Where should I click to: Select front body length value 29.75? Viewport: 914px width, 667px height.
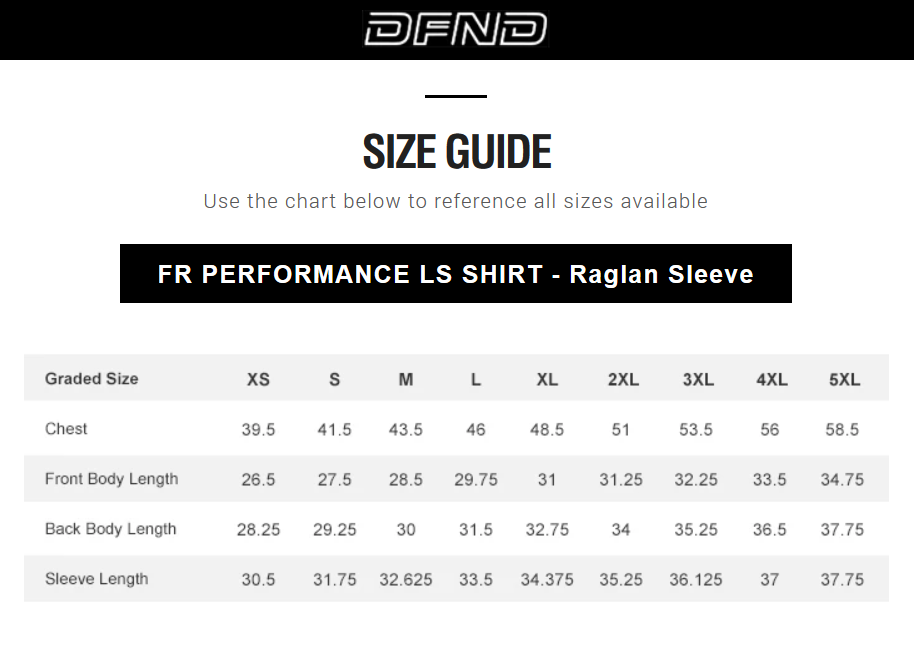[x=476, y=480]
